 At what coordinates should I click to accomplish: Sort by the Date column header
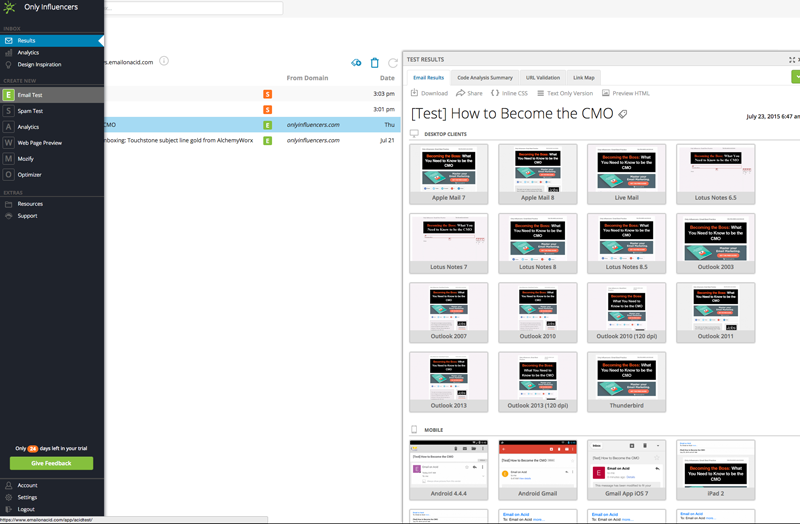pyautogui.click(x=387, y=78)
